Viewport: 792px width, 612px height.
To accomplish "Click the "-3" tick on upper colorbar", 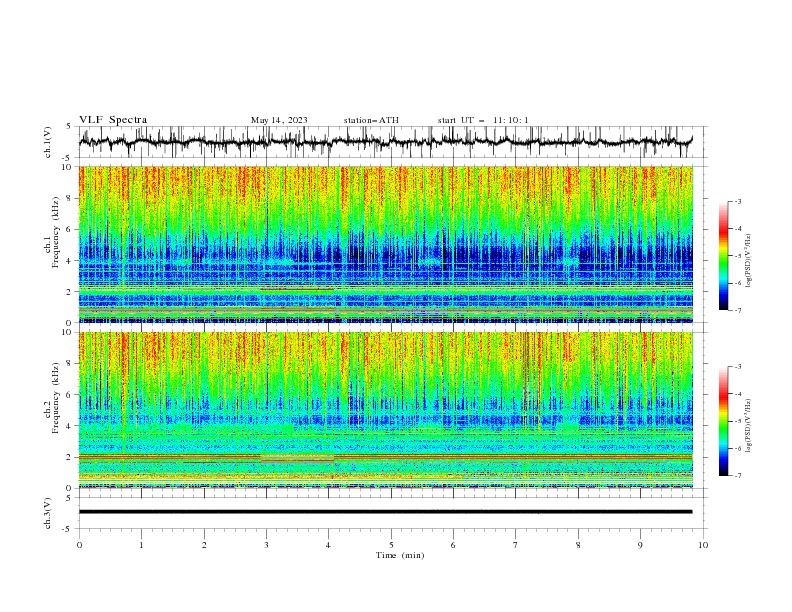I will pyautogui.click(x=738, y=201).
